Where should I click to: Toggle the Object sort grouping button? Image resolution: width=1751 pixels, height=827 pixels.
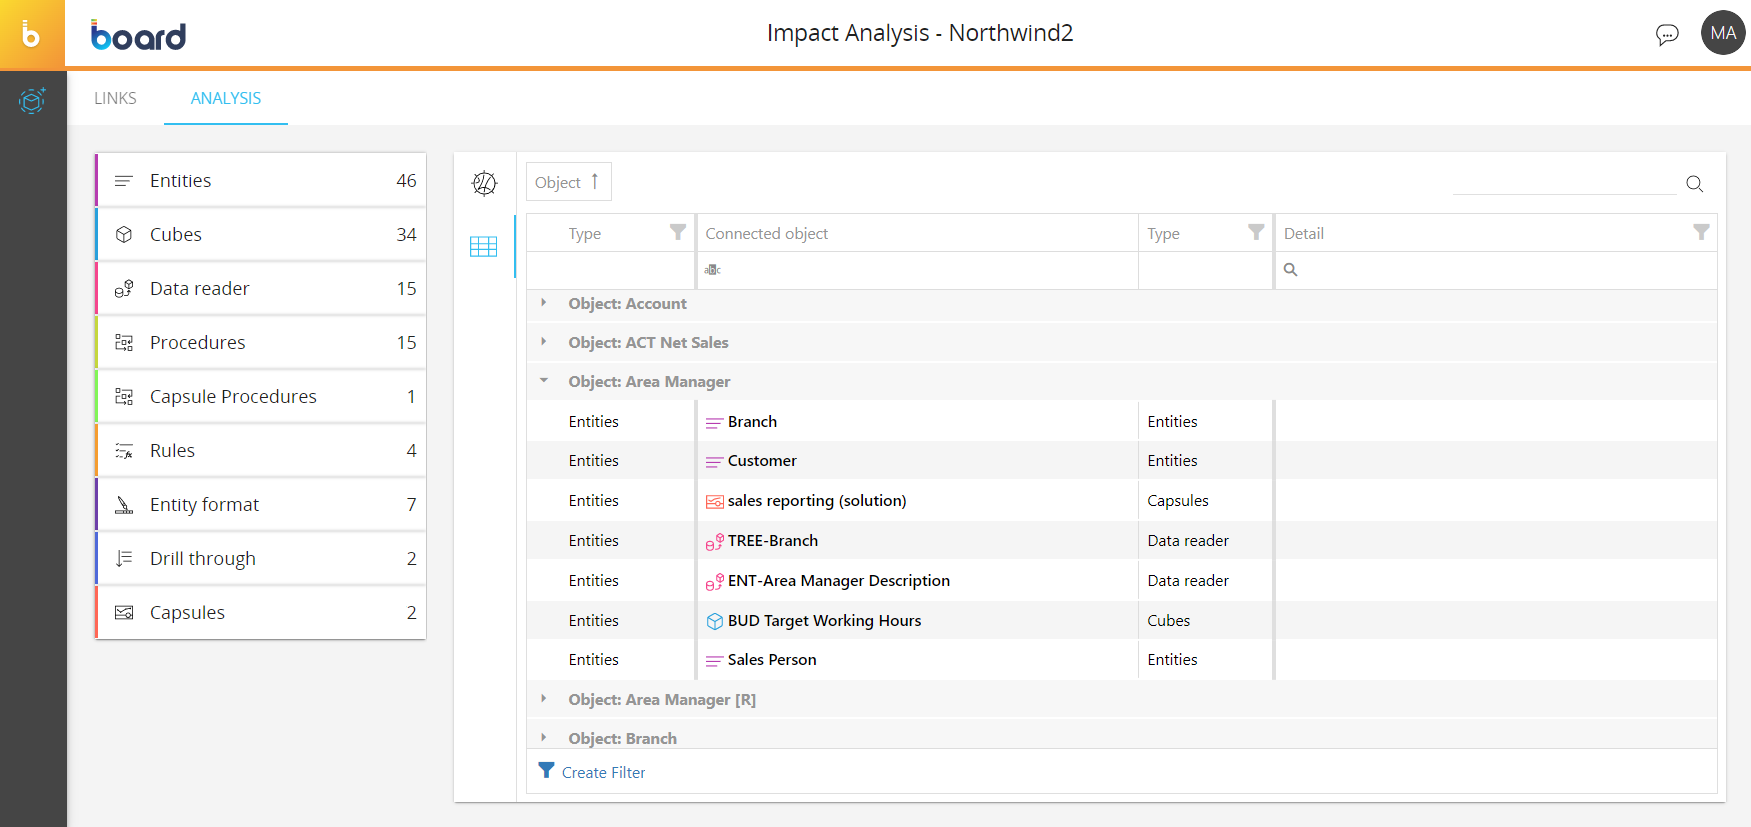[x=568, y=182]
